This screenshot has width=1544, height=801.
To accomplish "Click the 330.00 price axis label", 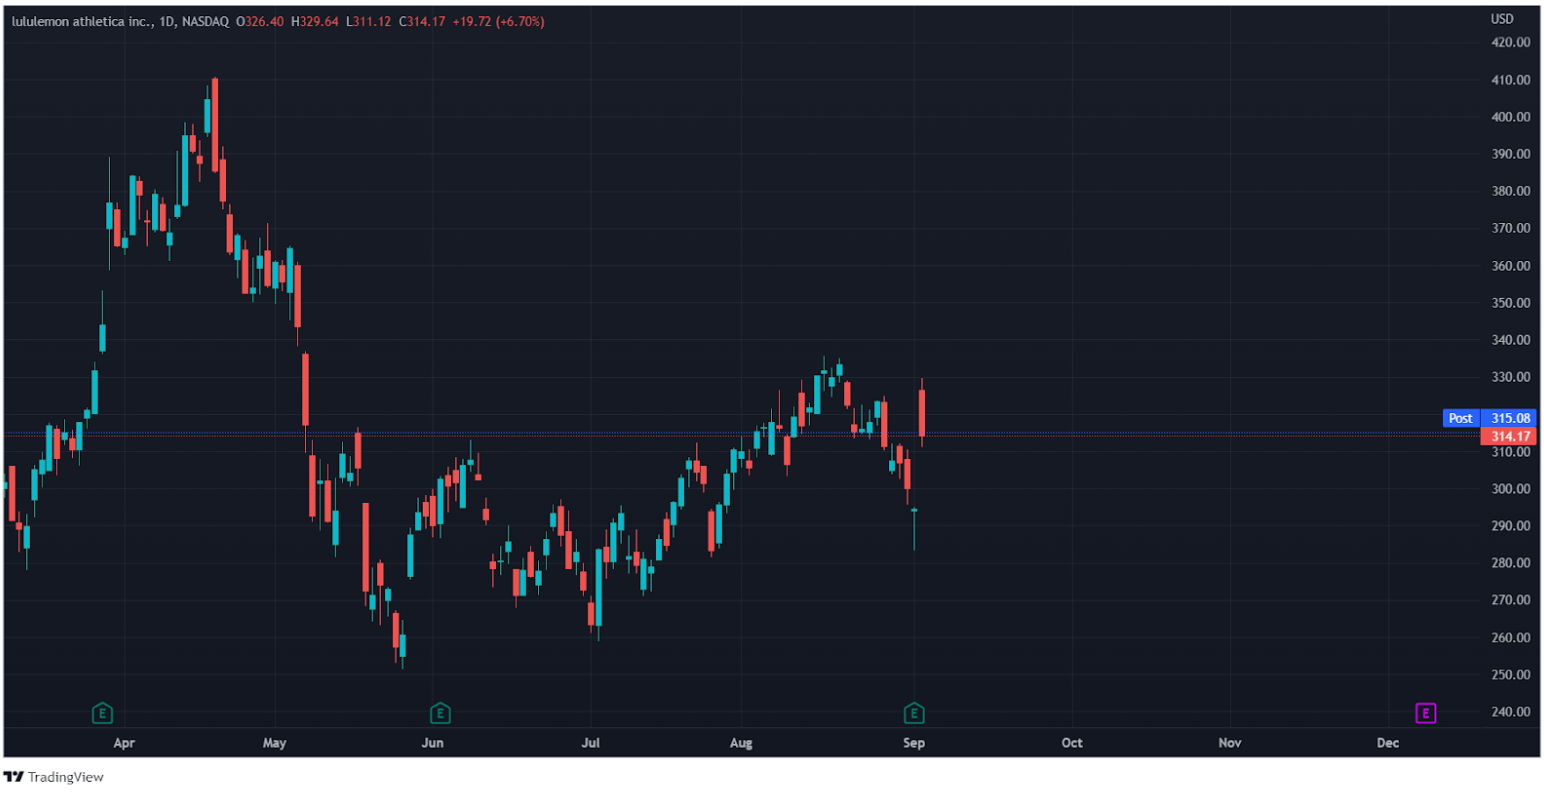I will tap(1510, 377).
